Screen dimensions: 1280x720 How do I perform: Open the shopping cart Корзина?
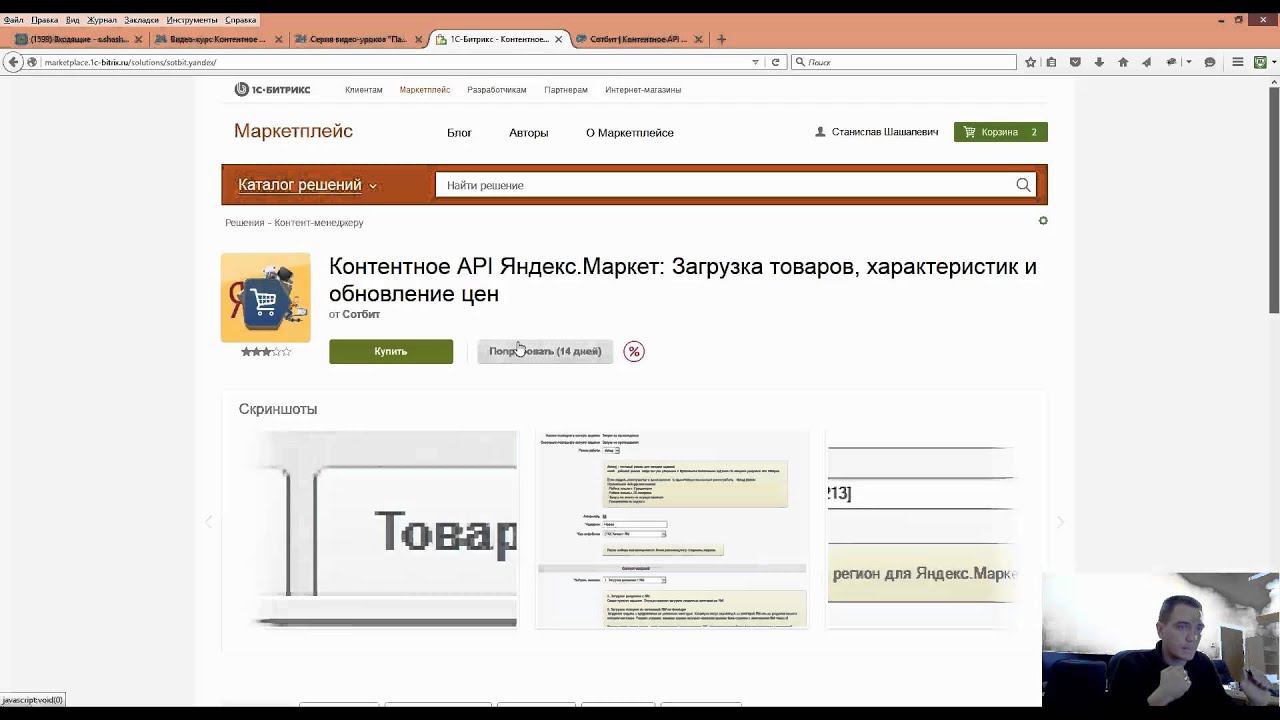[1000, 132]
